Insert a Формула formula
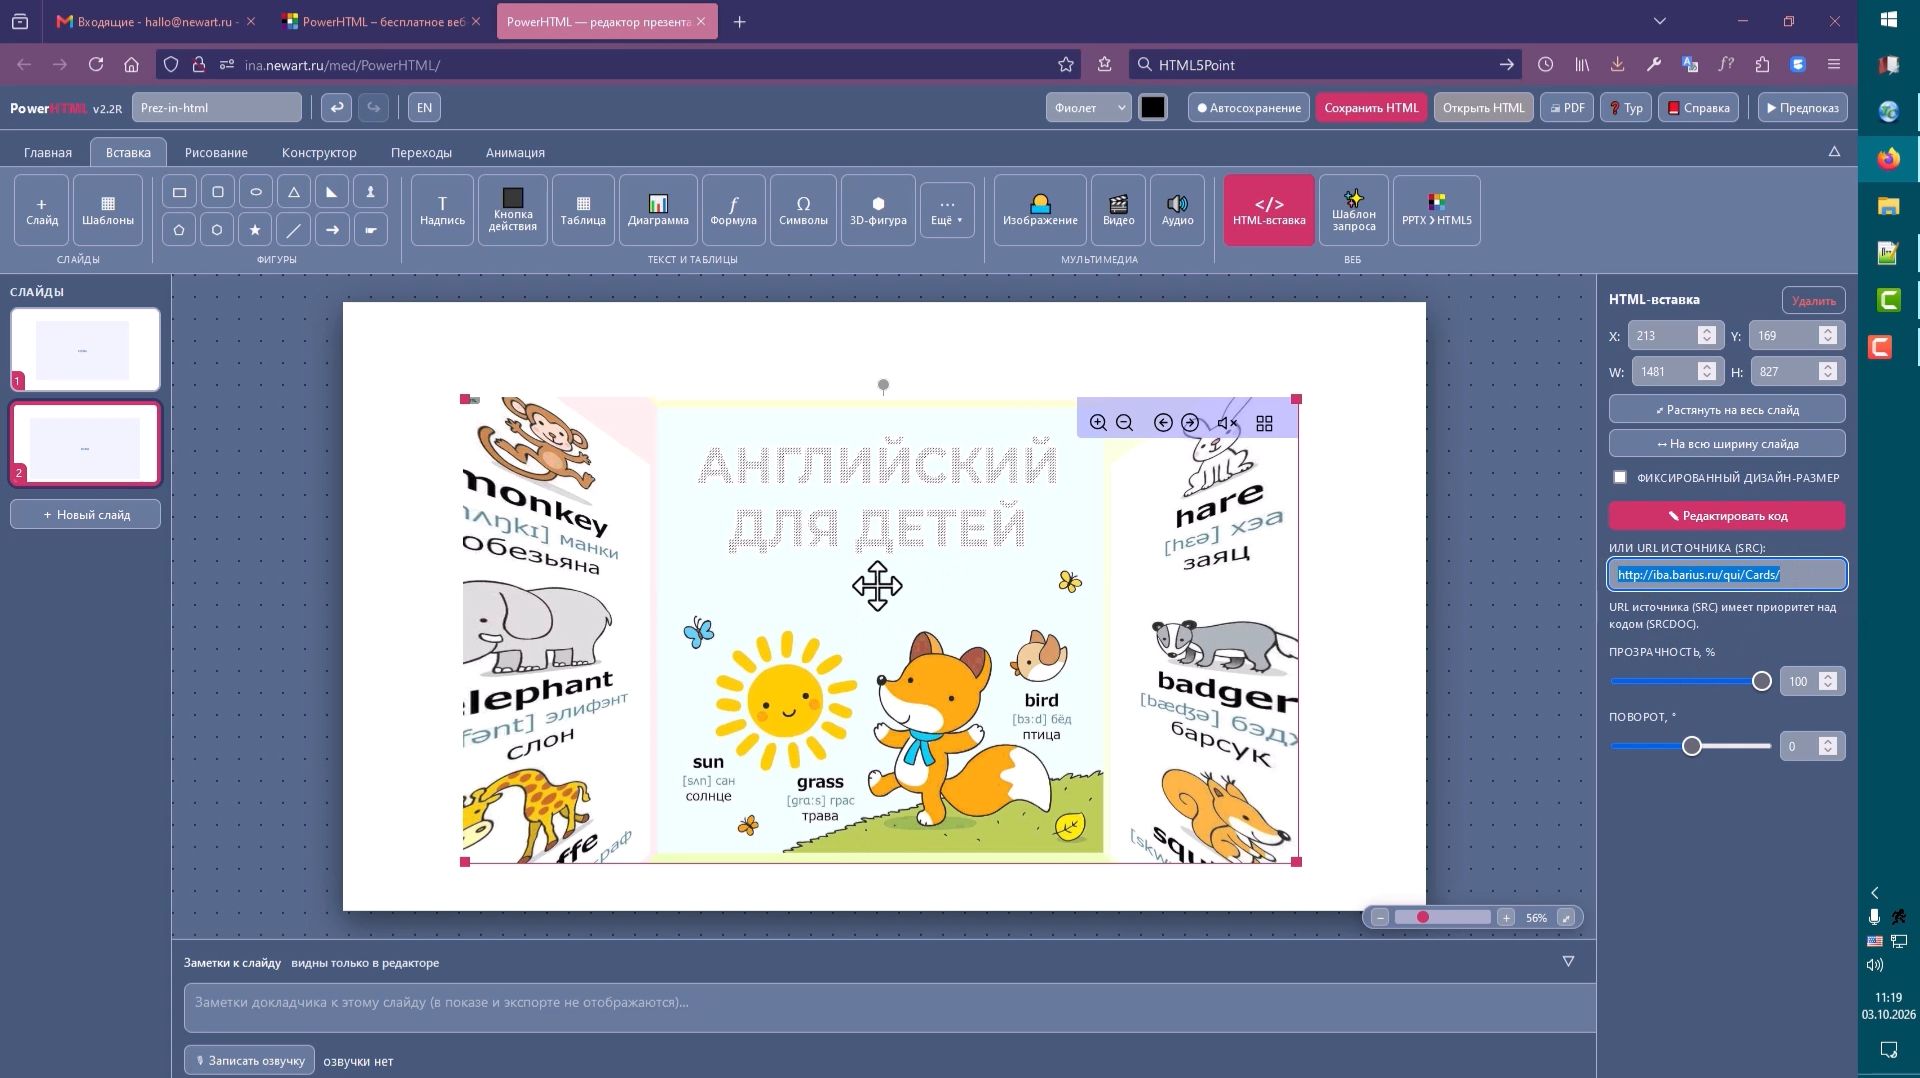This screenshot has height=1078, width=1920. click(733, 210)
